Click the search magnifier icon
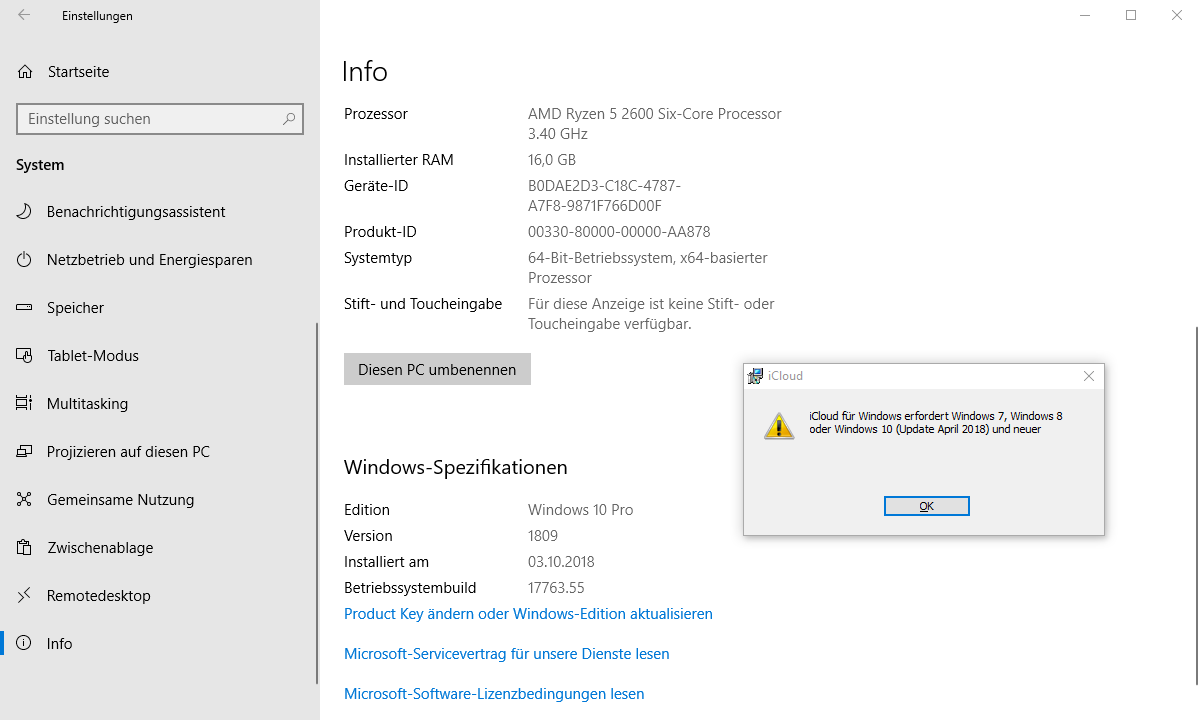 (x=289, y=119)
